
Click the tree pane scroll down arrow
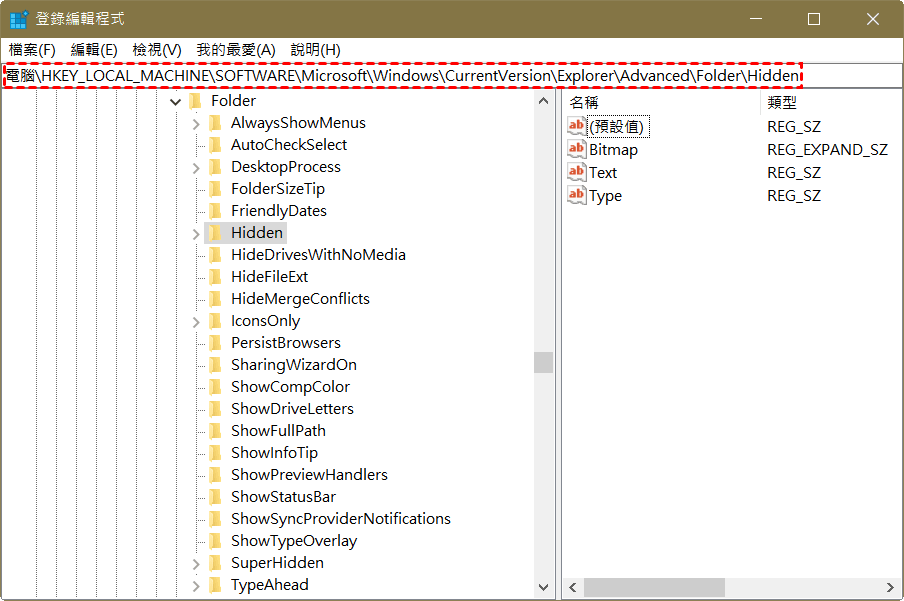tap(543, 588)
